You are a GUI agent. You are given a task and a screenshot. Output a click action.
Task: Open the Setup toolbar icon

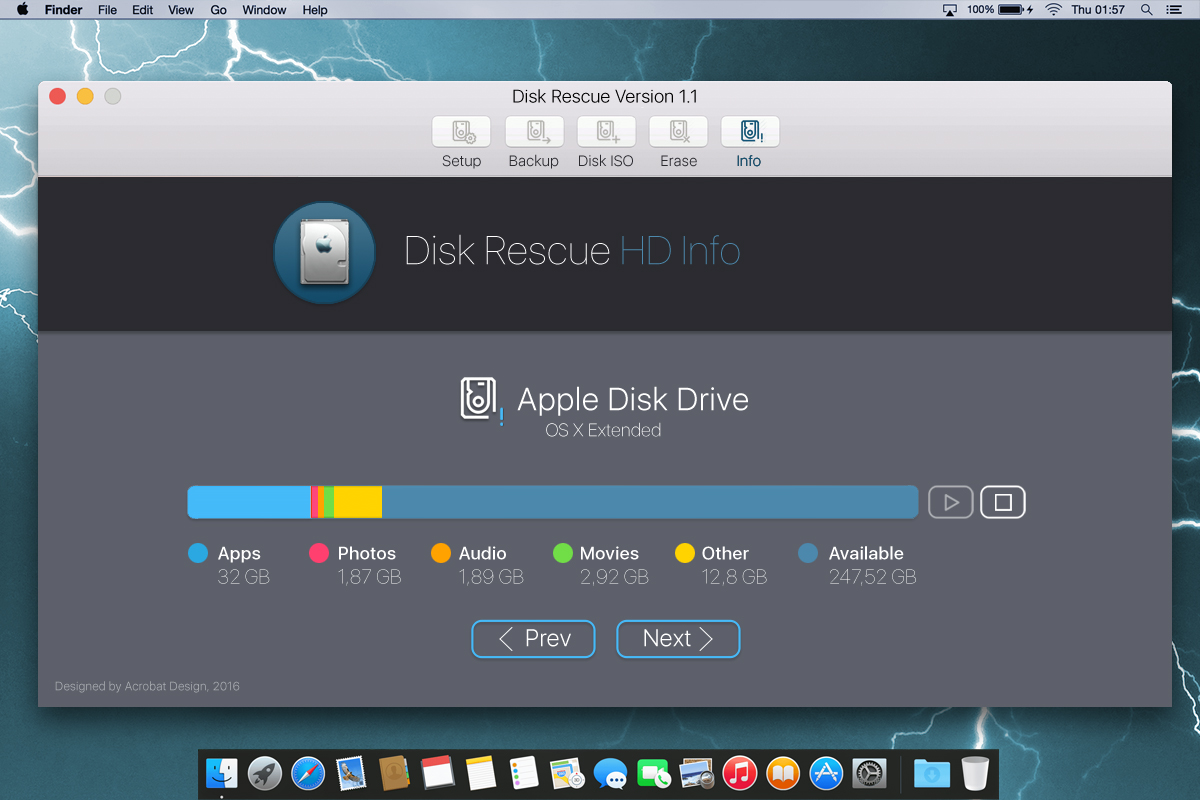461,132
